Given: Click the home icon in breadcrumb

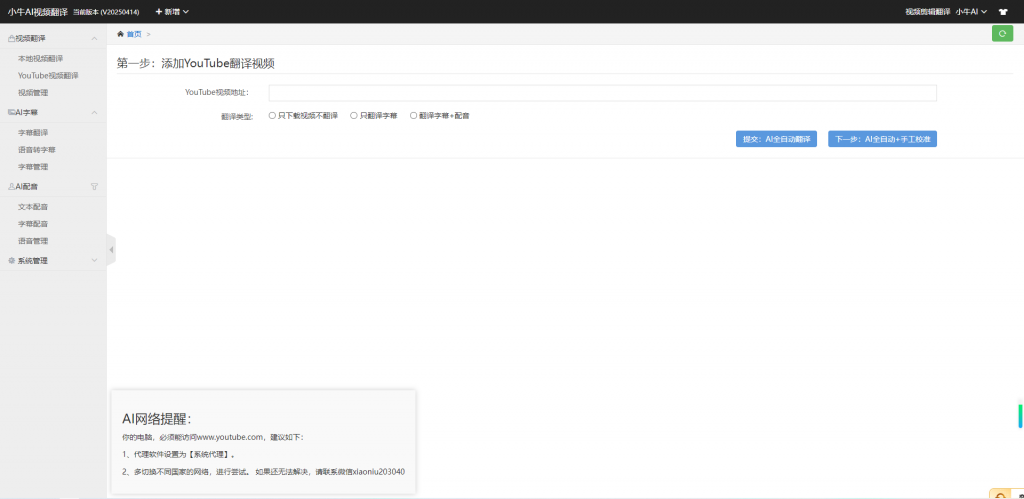Looking at the screenshot, I should pos(120,34).
